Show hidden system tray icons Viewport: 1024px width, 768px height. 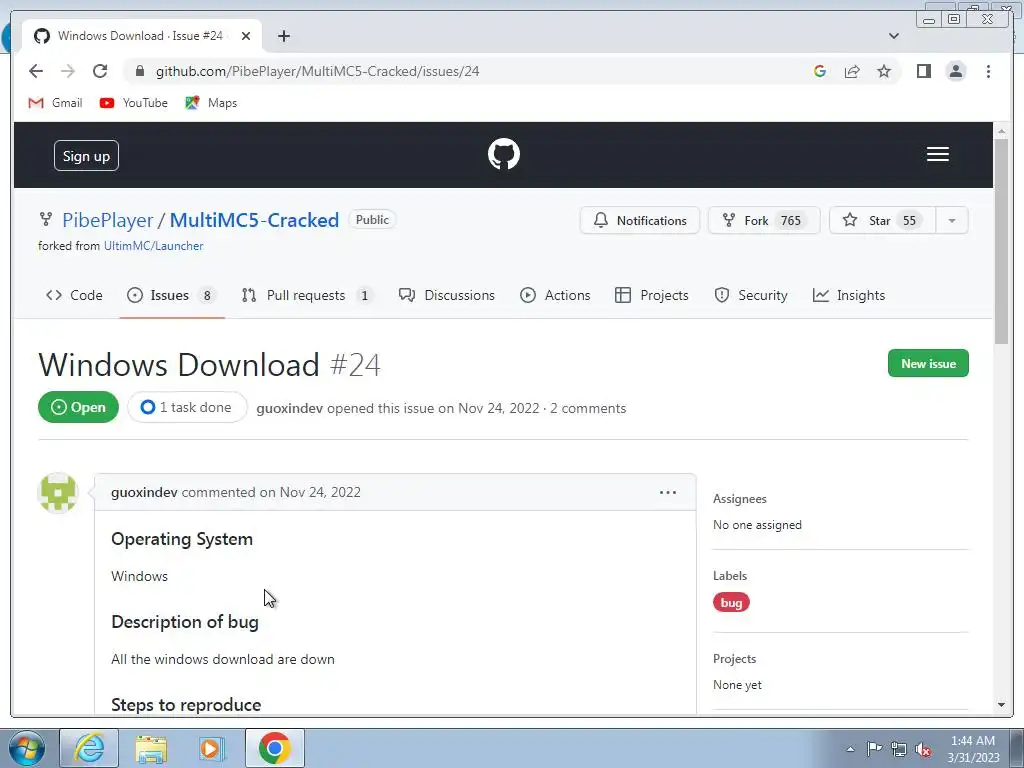point(850,749)
